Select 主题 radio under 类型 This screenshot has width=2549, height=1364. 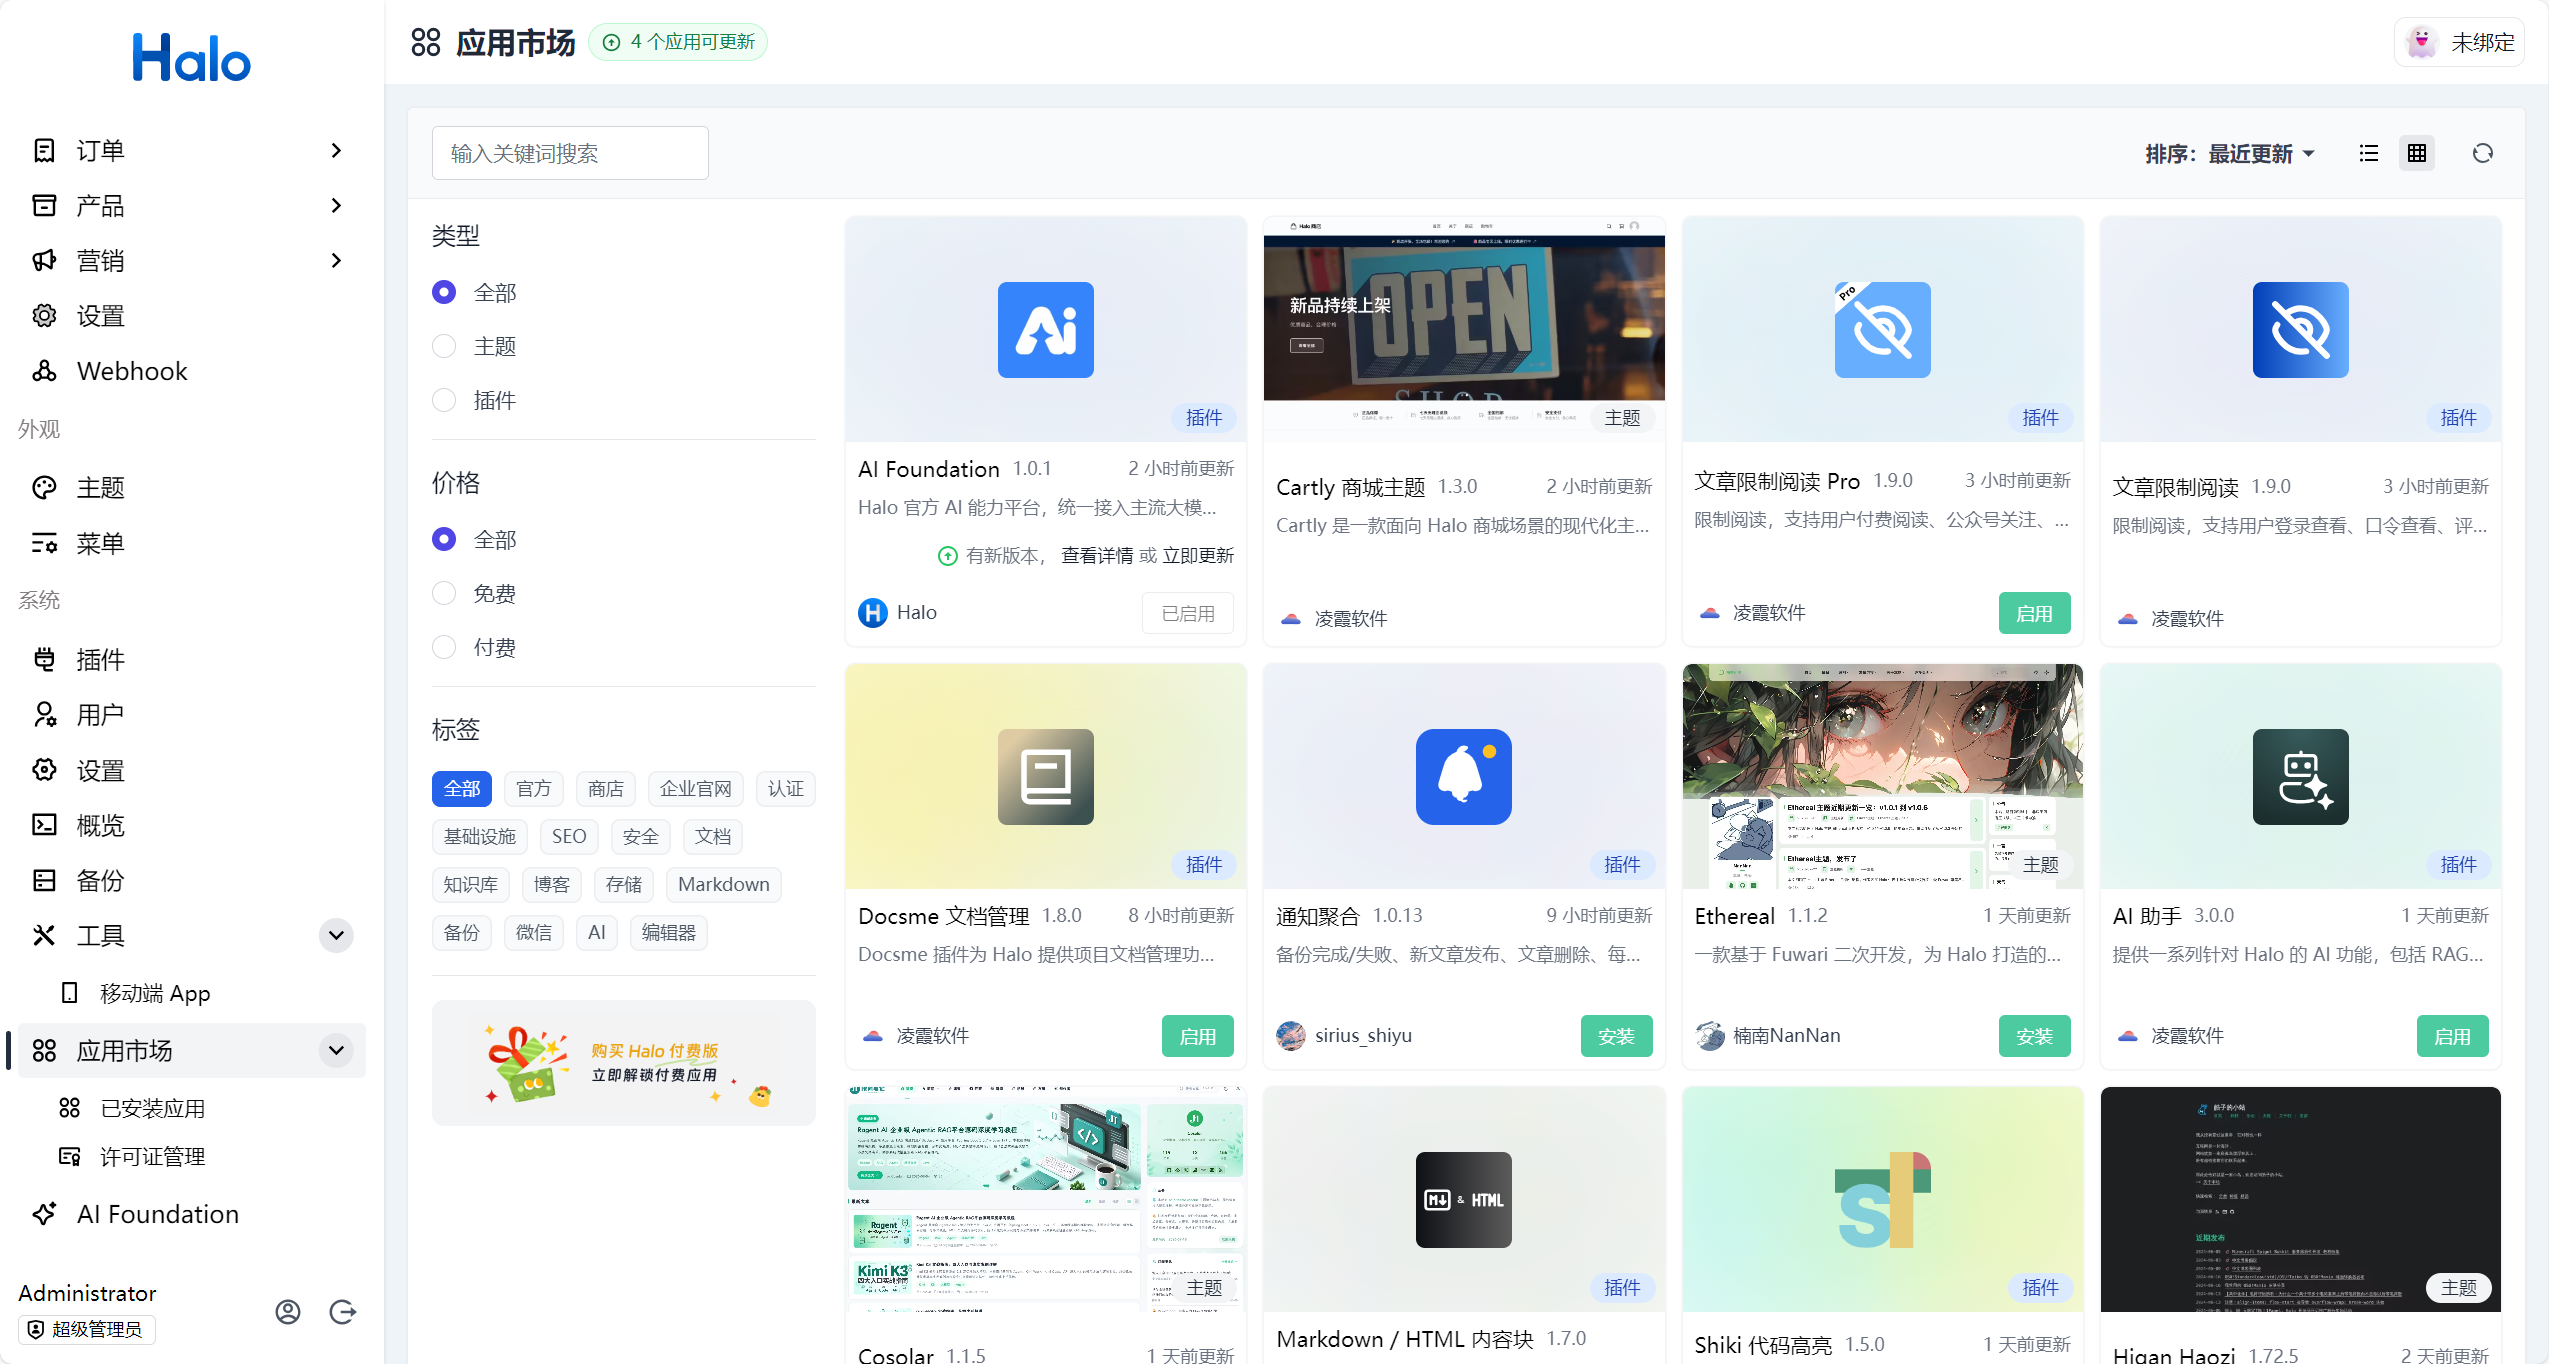pos(444,346)
